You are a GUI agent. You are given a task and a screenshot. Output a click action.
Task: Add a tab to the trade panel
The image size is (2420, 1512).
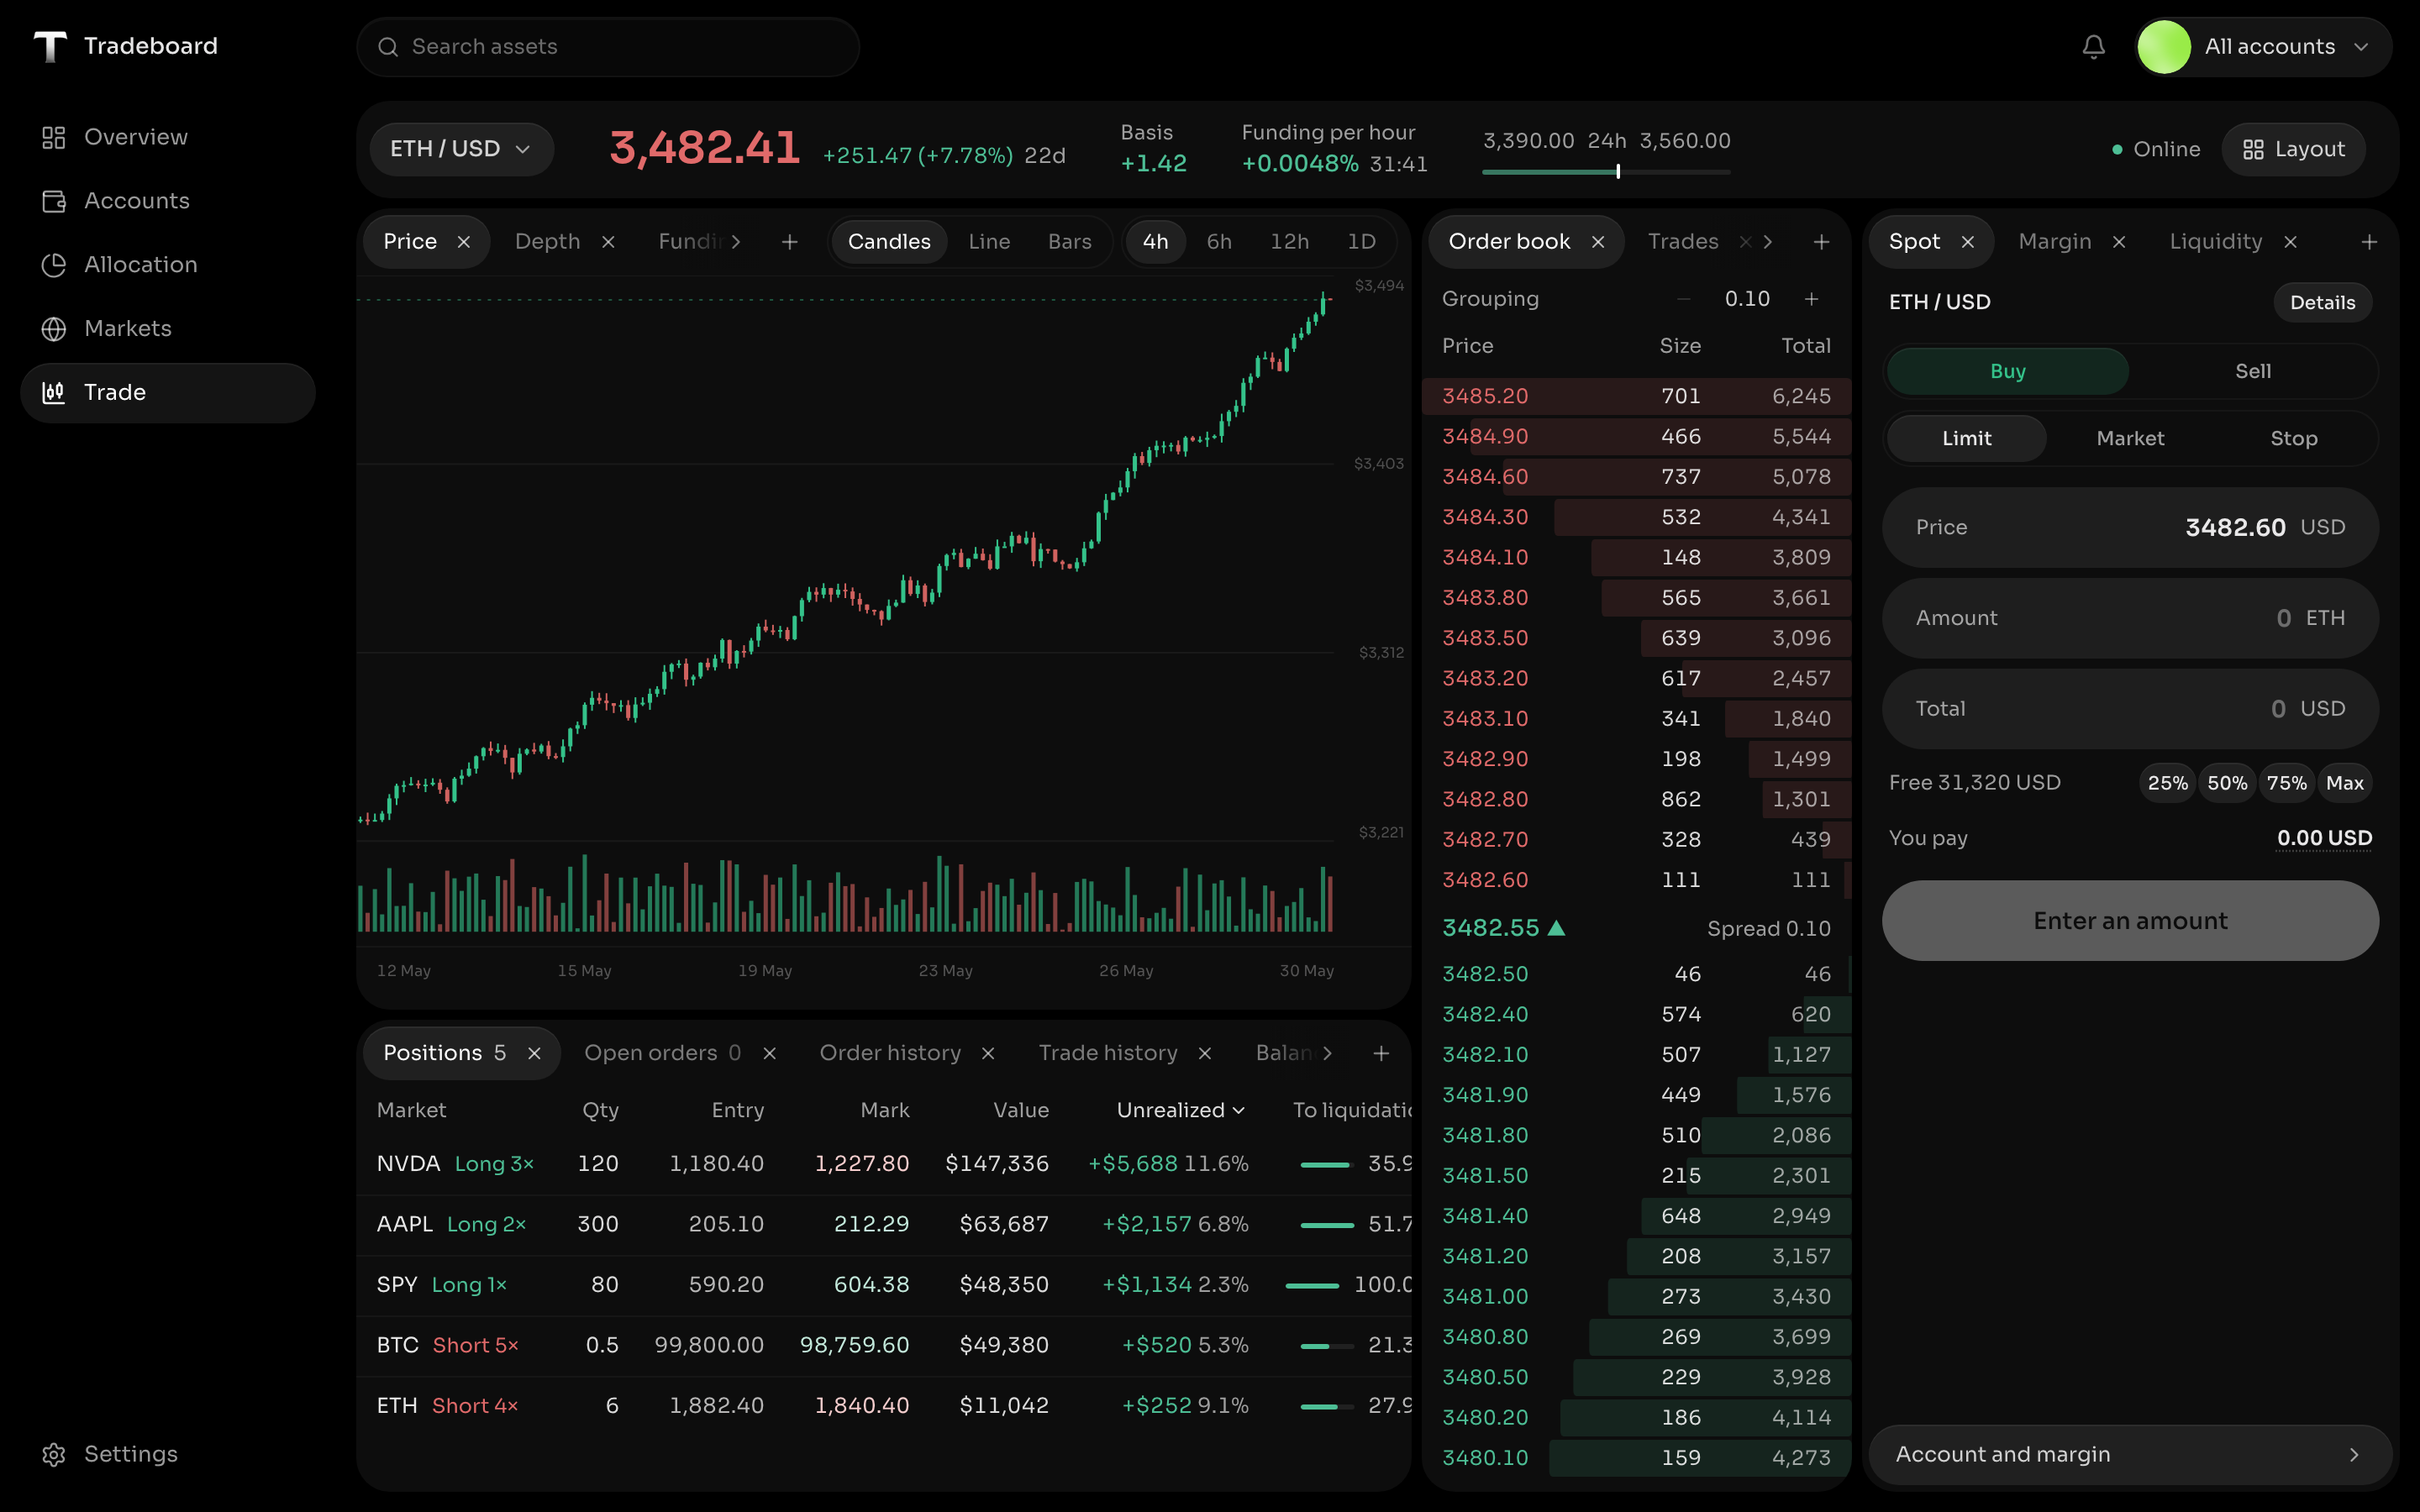(x=2369, y=242)
